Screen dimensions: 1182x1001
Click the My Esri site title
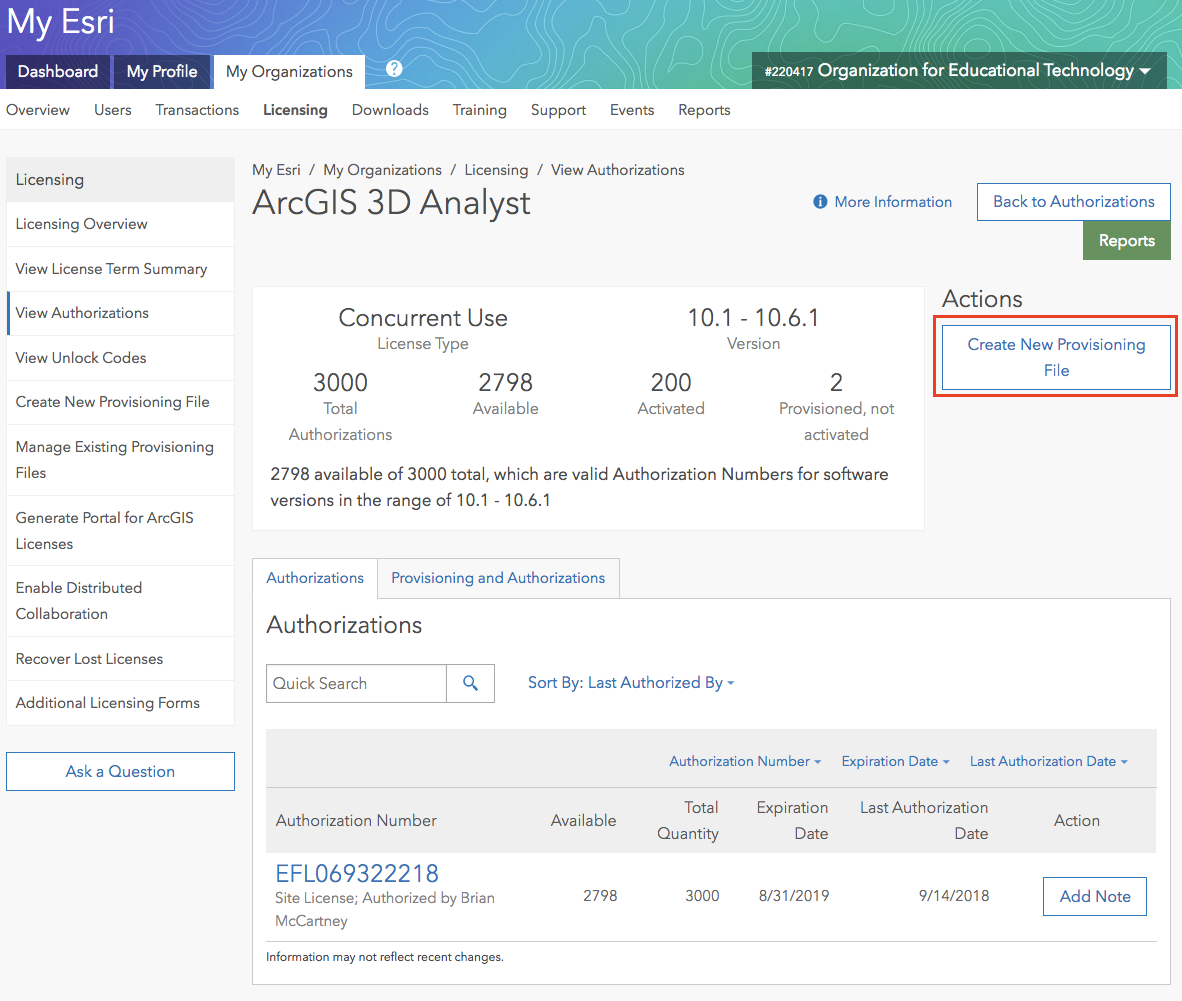pyautogui.click(x=60, y=22)
